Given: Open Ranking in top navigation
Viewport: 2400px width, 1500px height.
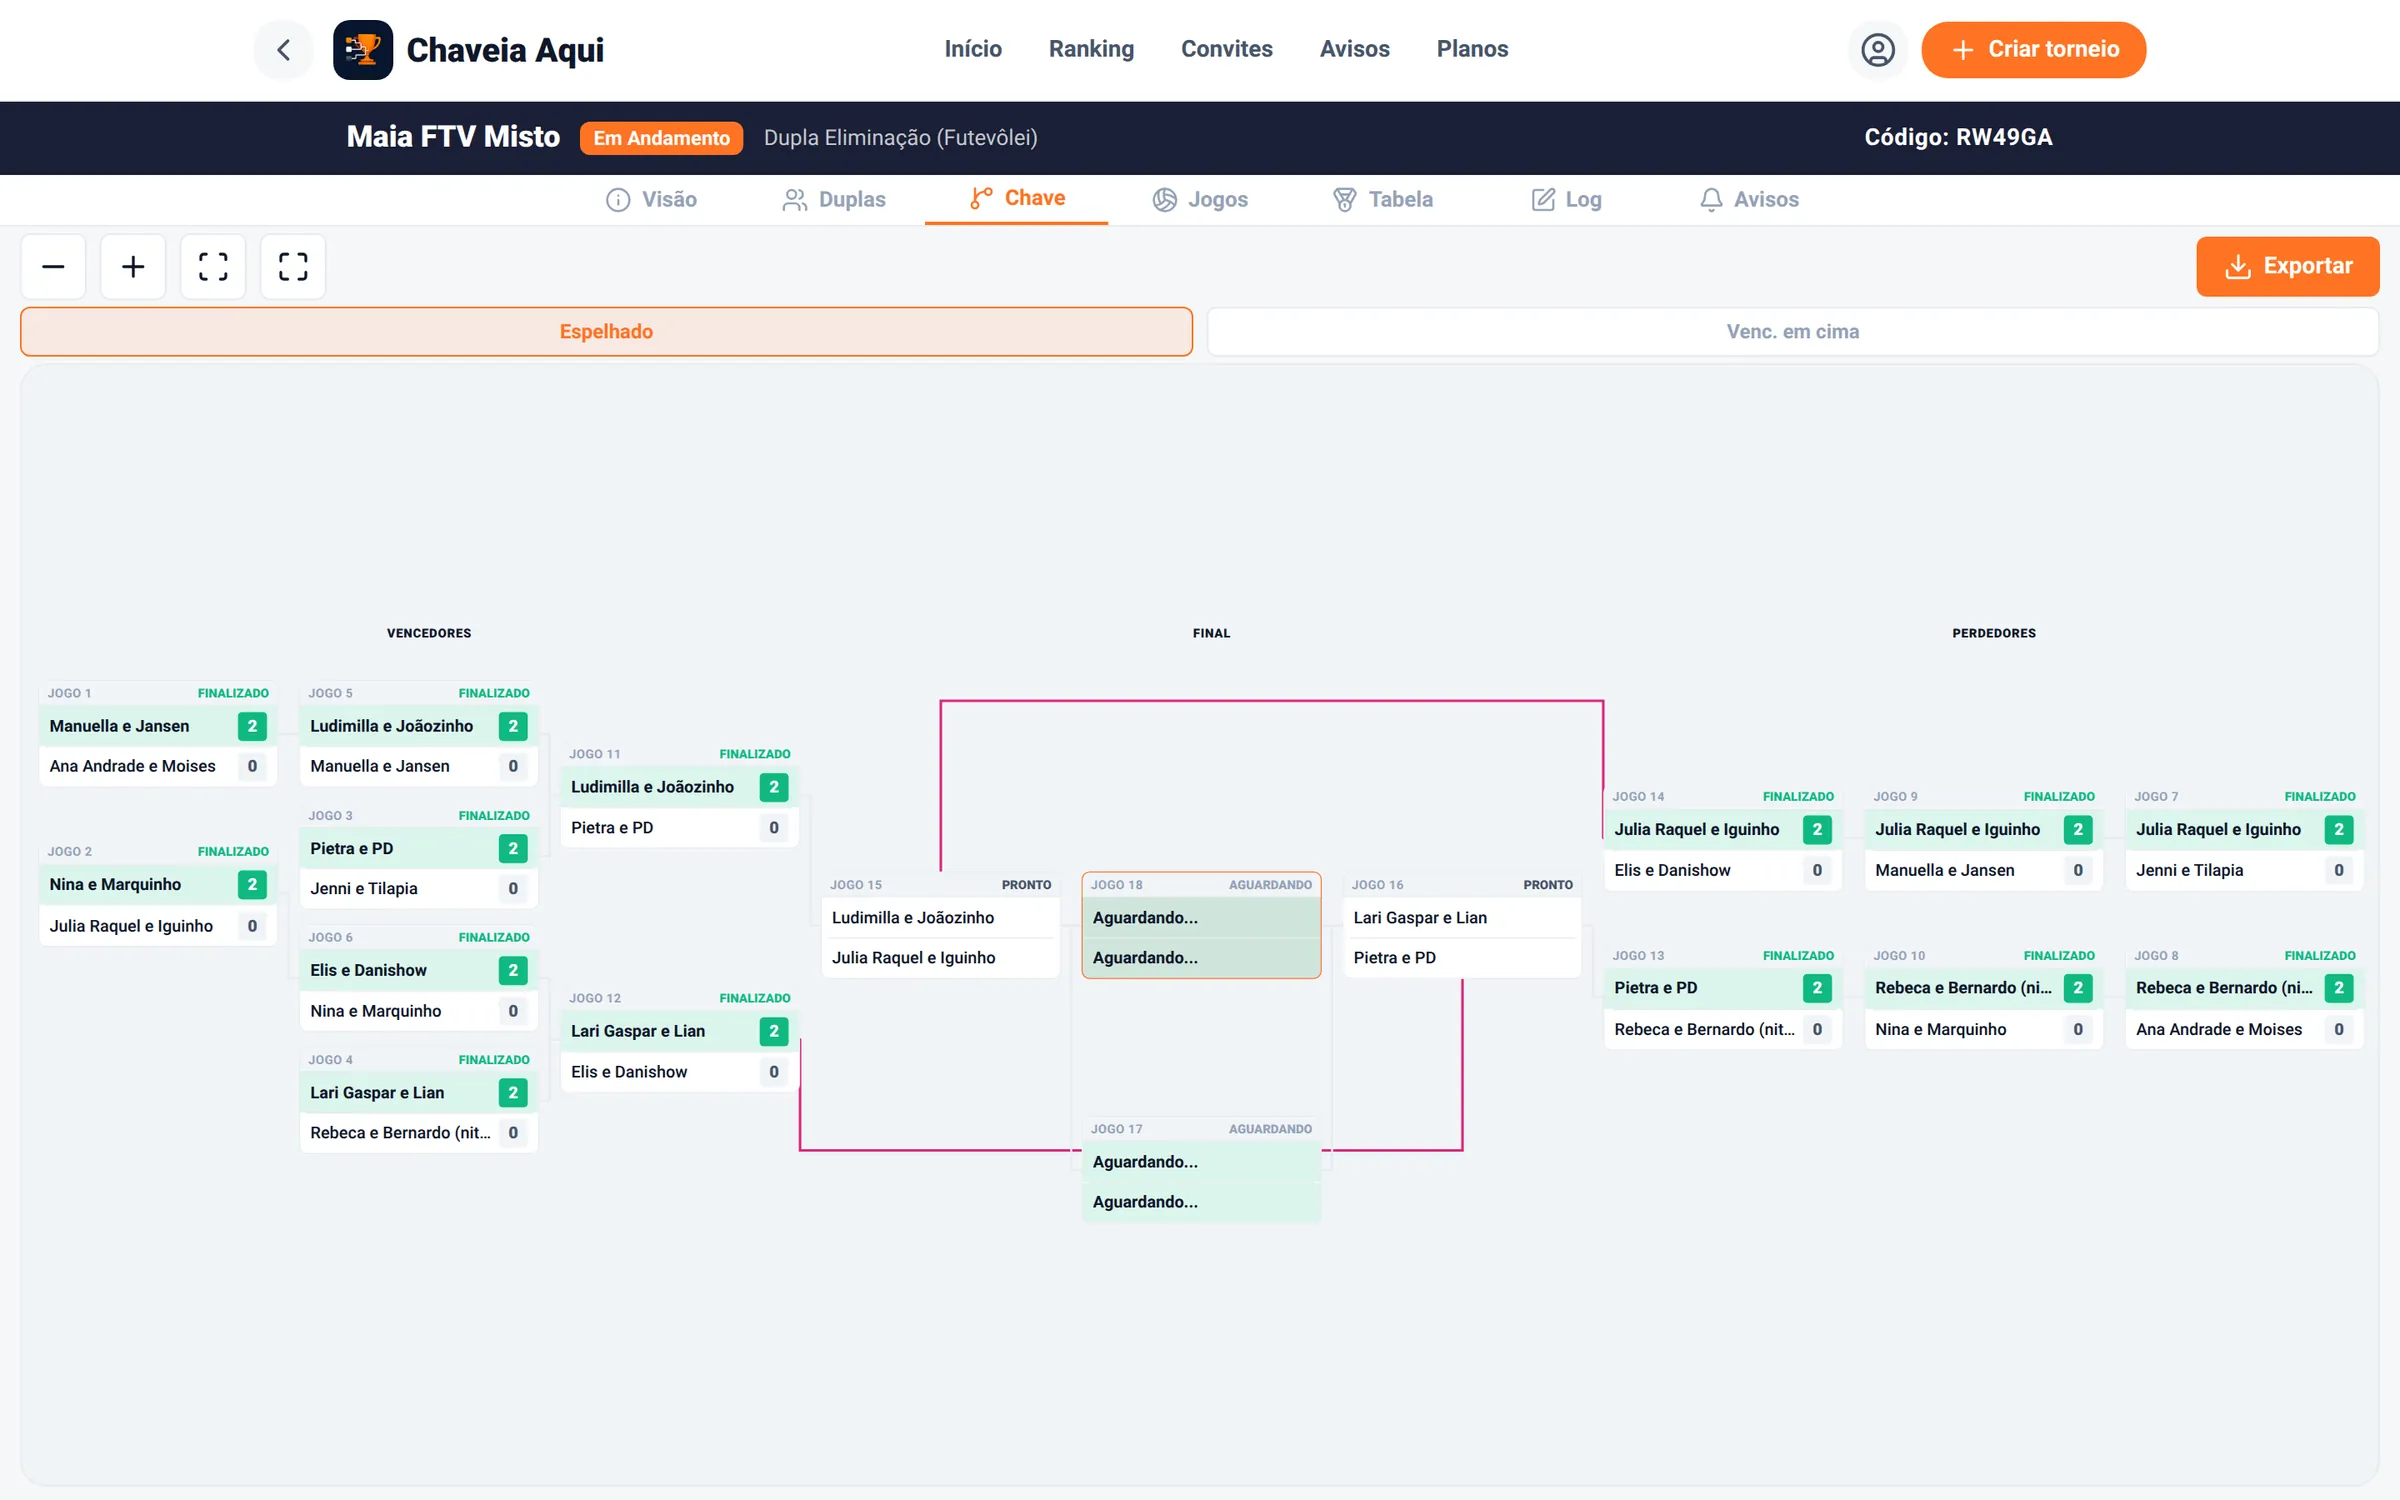Looking at the screenshot, I should pos(1091,49).
